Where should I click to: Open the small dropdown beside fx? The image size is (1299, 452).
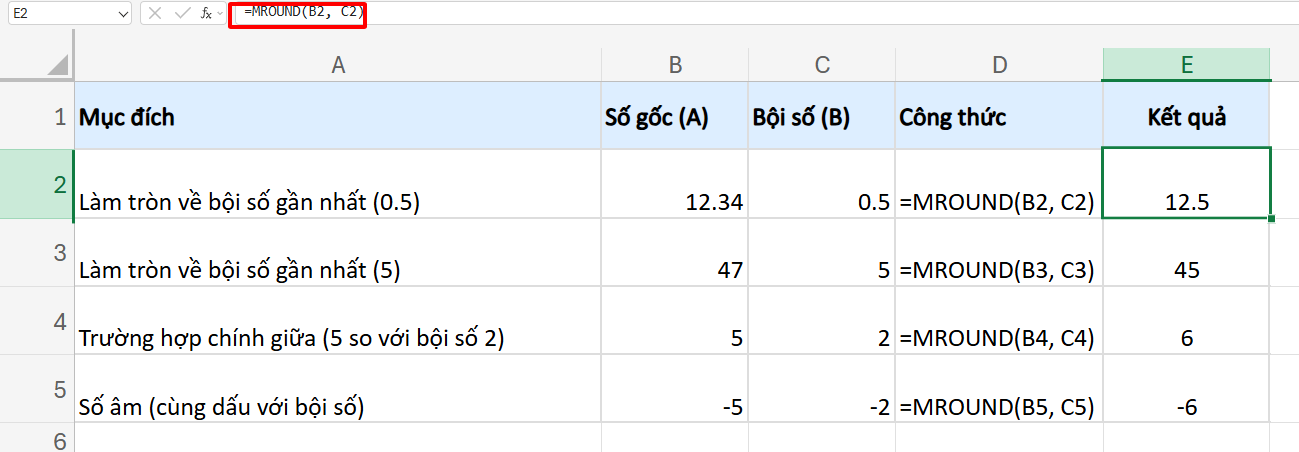220,13
